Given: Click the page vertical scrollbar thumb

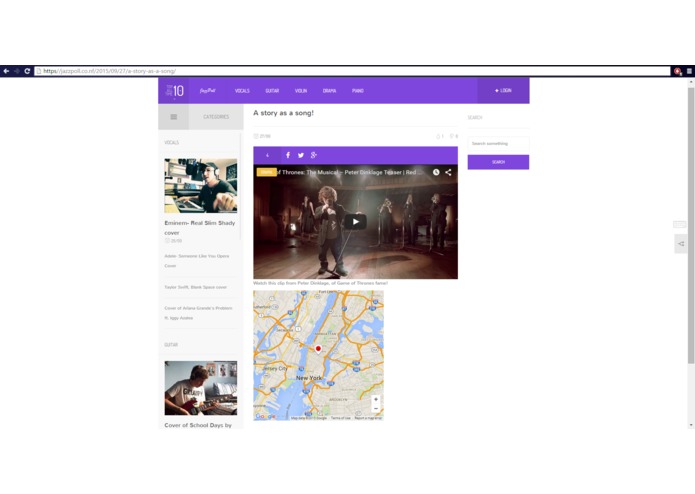Looking at the screenshot, I should coord(691,226).
